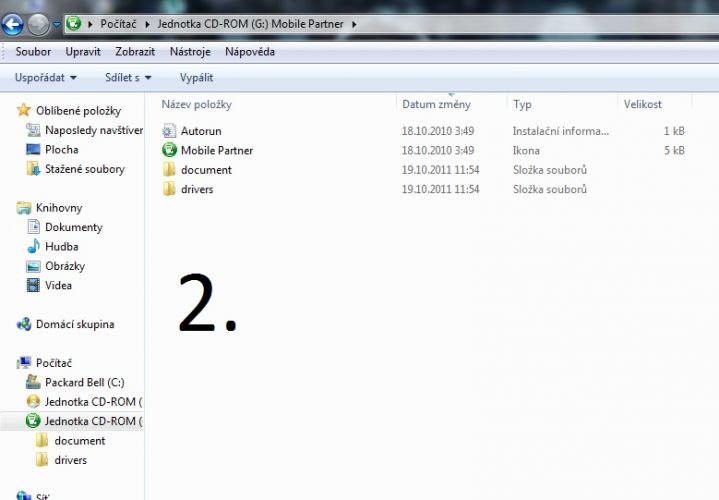The image size is (719, 500).
Task: Click the Mobile Partner icon in address bar
Action: tap(73, 23)
